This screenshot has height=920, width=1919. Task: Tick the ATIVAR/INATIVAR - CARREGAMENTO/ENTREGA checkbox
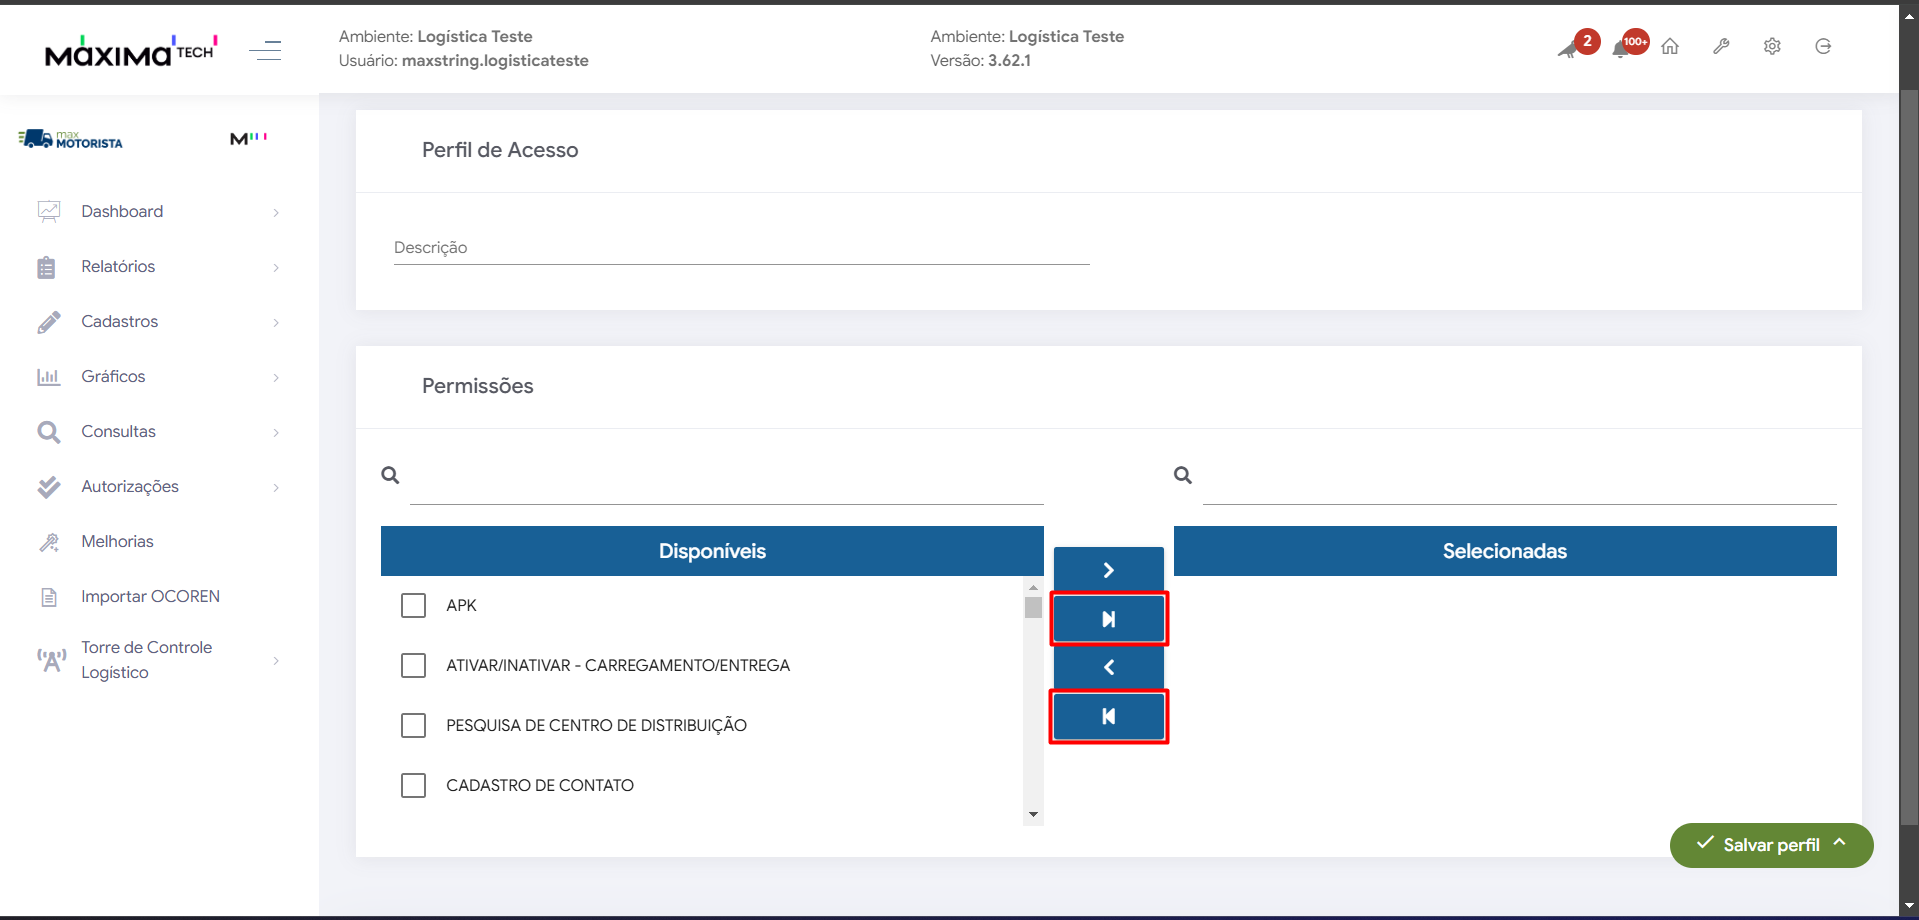413,666
